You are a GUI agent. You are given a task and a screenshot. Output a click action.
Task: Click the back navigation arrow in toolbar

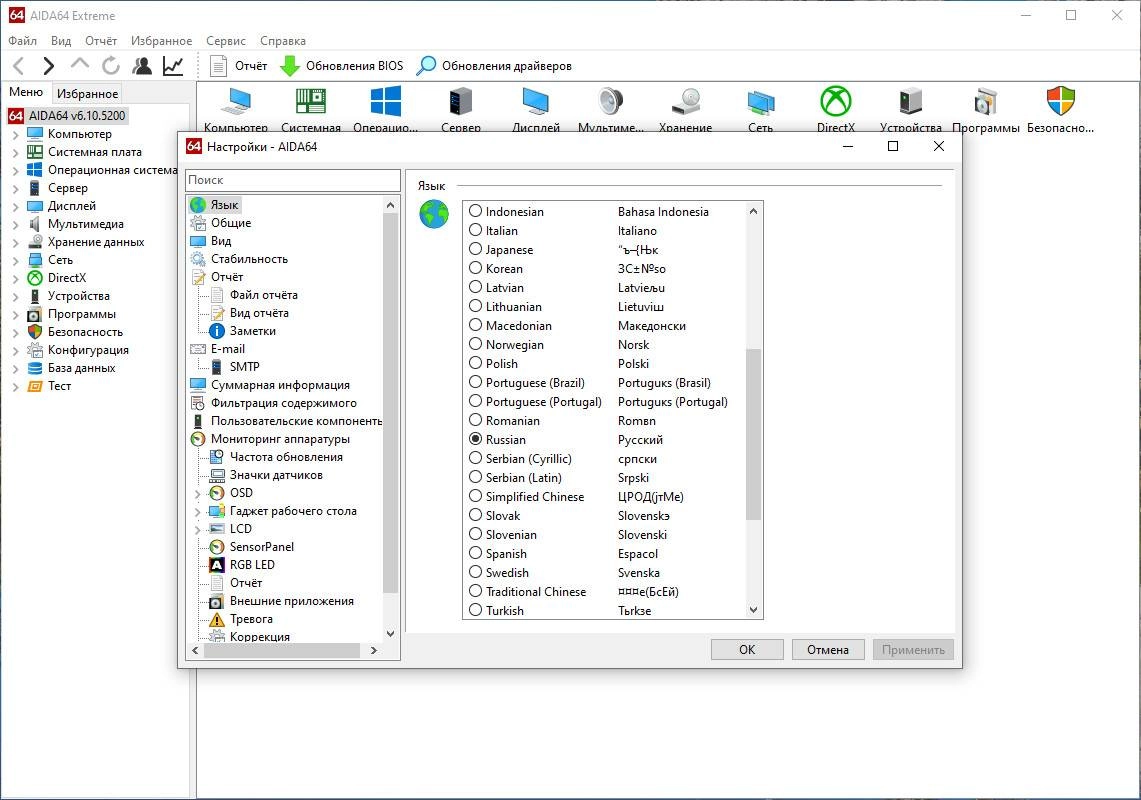click(19, 66)
